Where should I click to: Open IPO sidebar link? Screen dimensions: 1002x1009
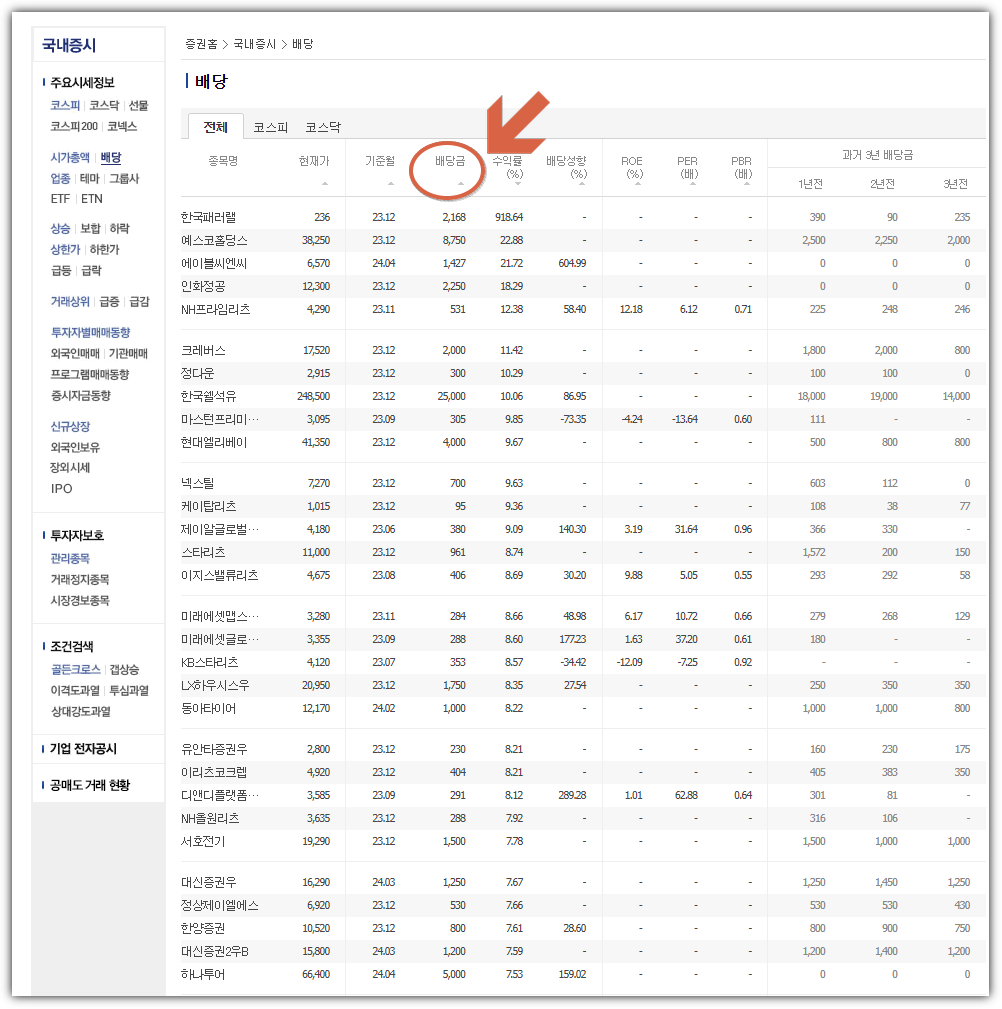tap(62, 488)
